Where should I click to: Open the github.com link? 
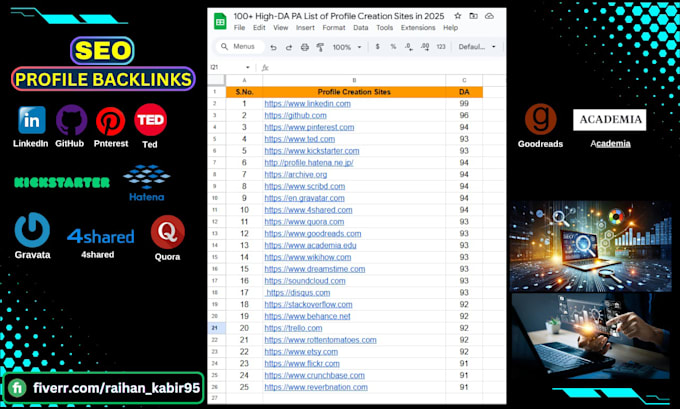click(x=295, y=115)
